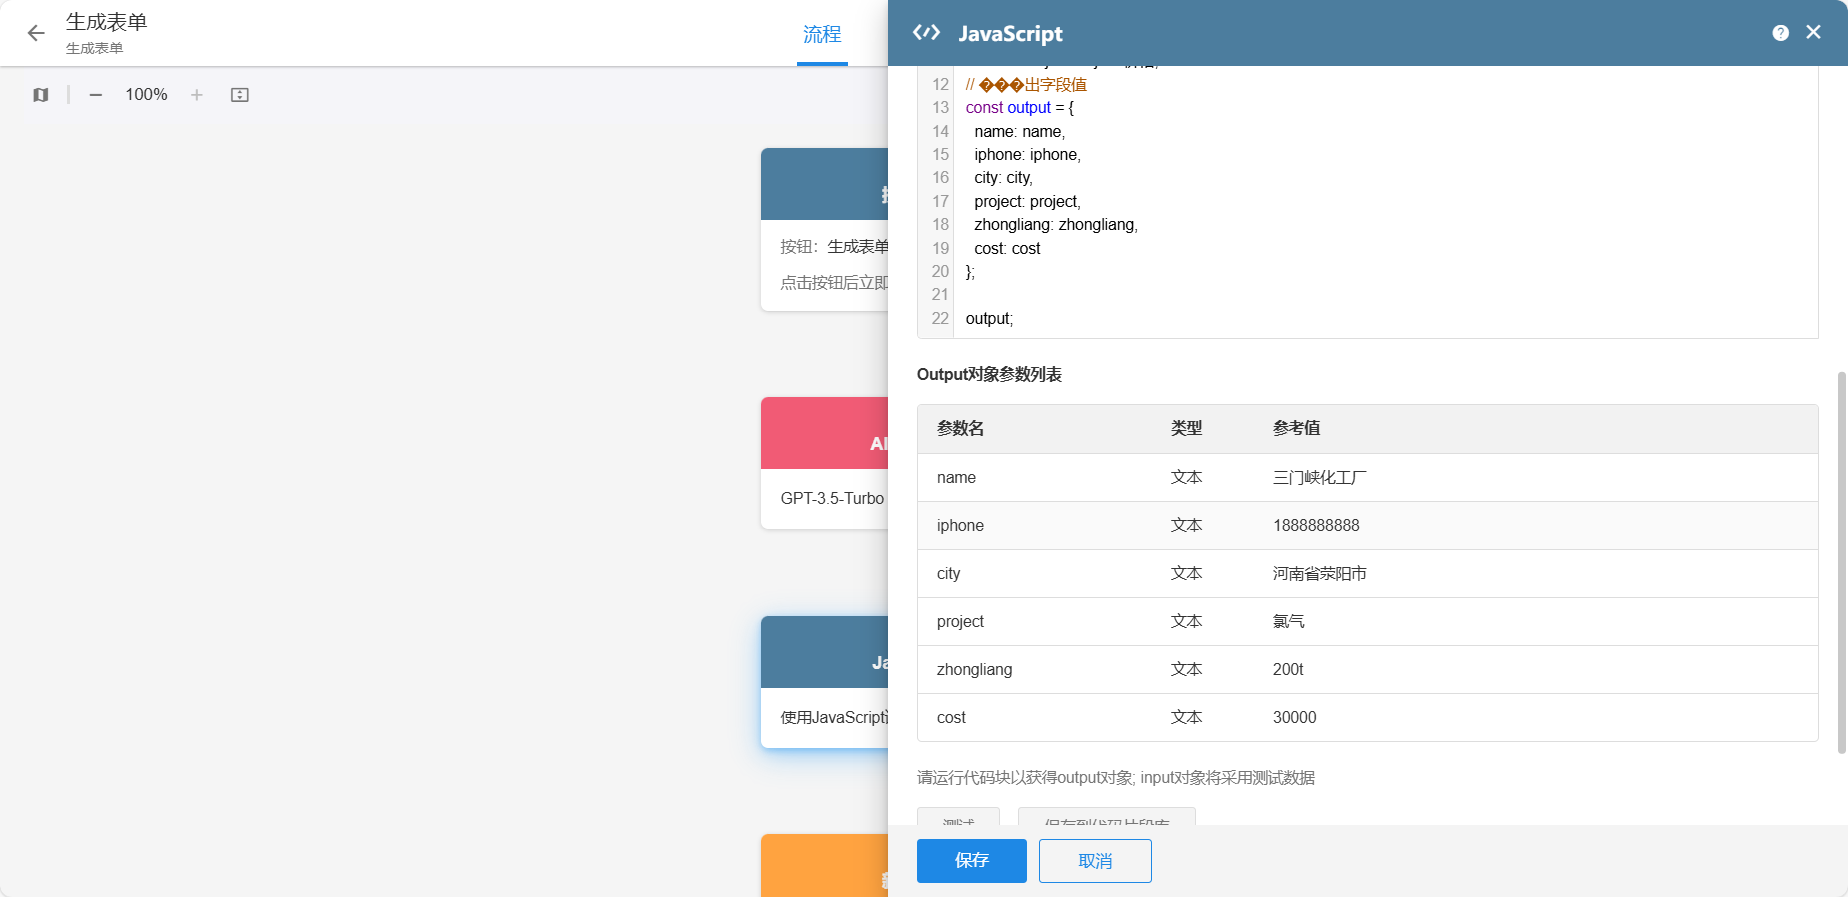
Task: Switch to the 流程 tab
Action: click(x=822, y=35)
